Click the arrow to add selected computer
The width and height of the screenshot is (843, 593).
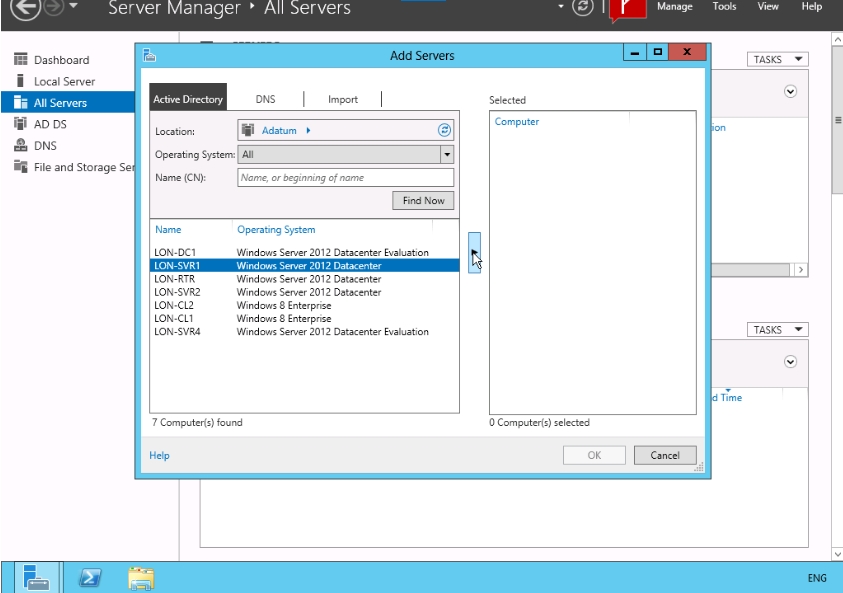click(474, 253)
